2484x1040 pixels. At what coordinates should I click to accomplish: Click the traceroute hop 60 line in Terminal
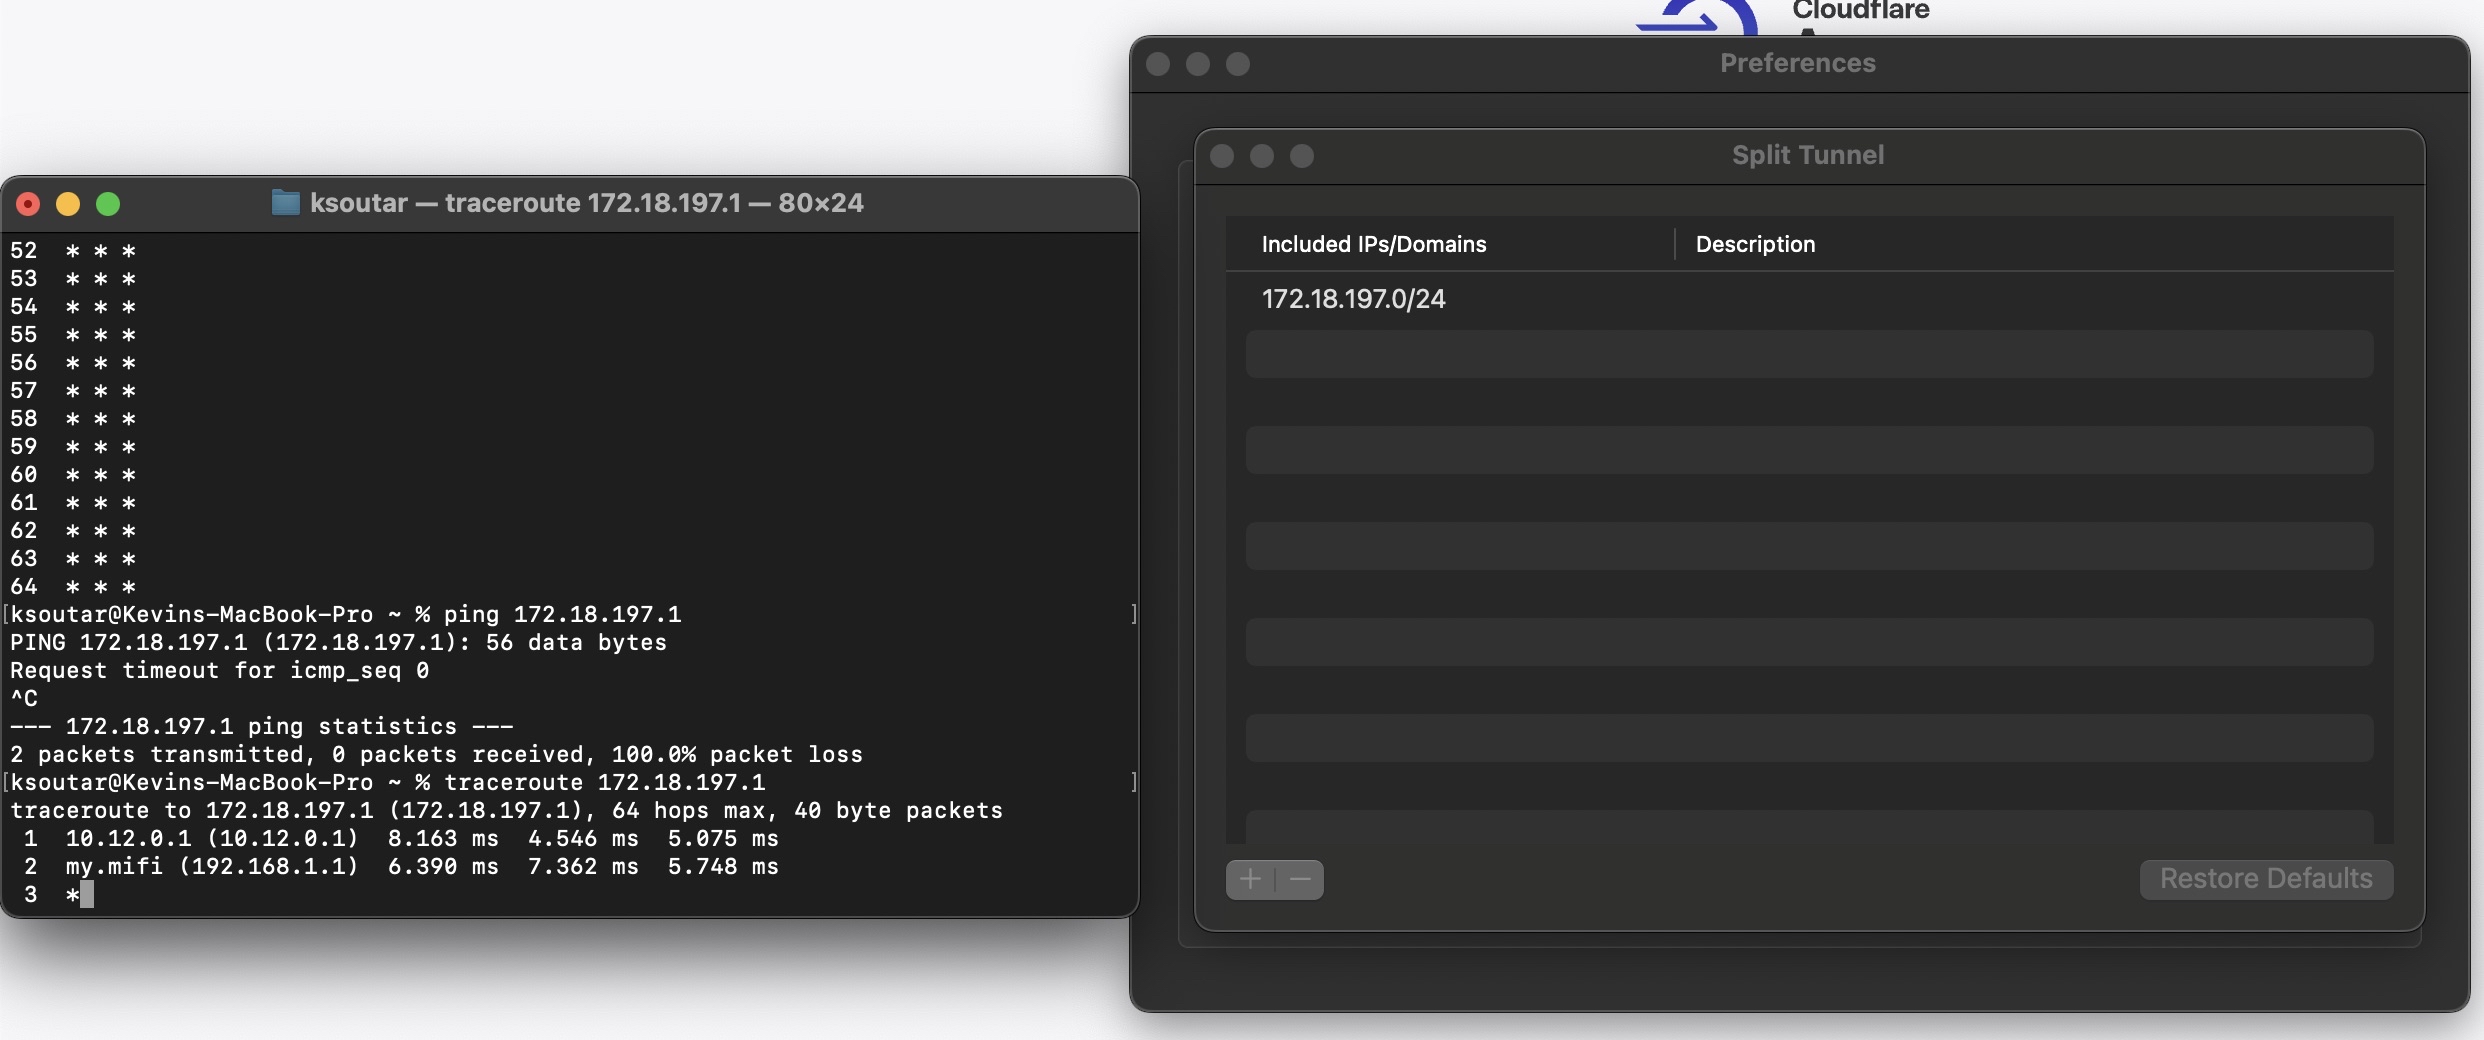[x=73, y=474]
